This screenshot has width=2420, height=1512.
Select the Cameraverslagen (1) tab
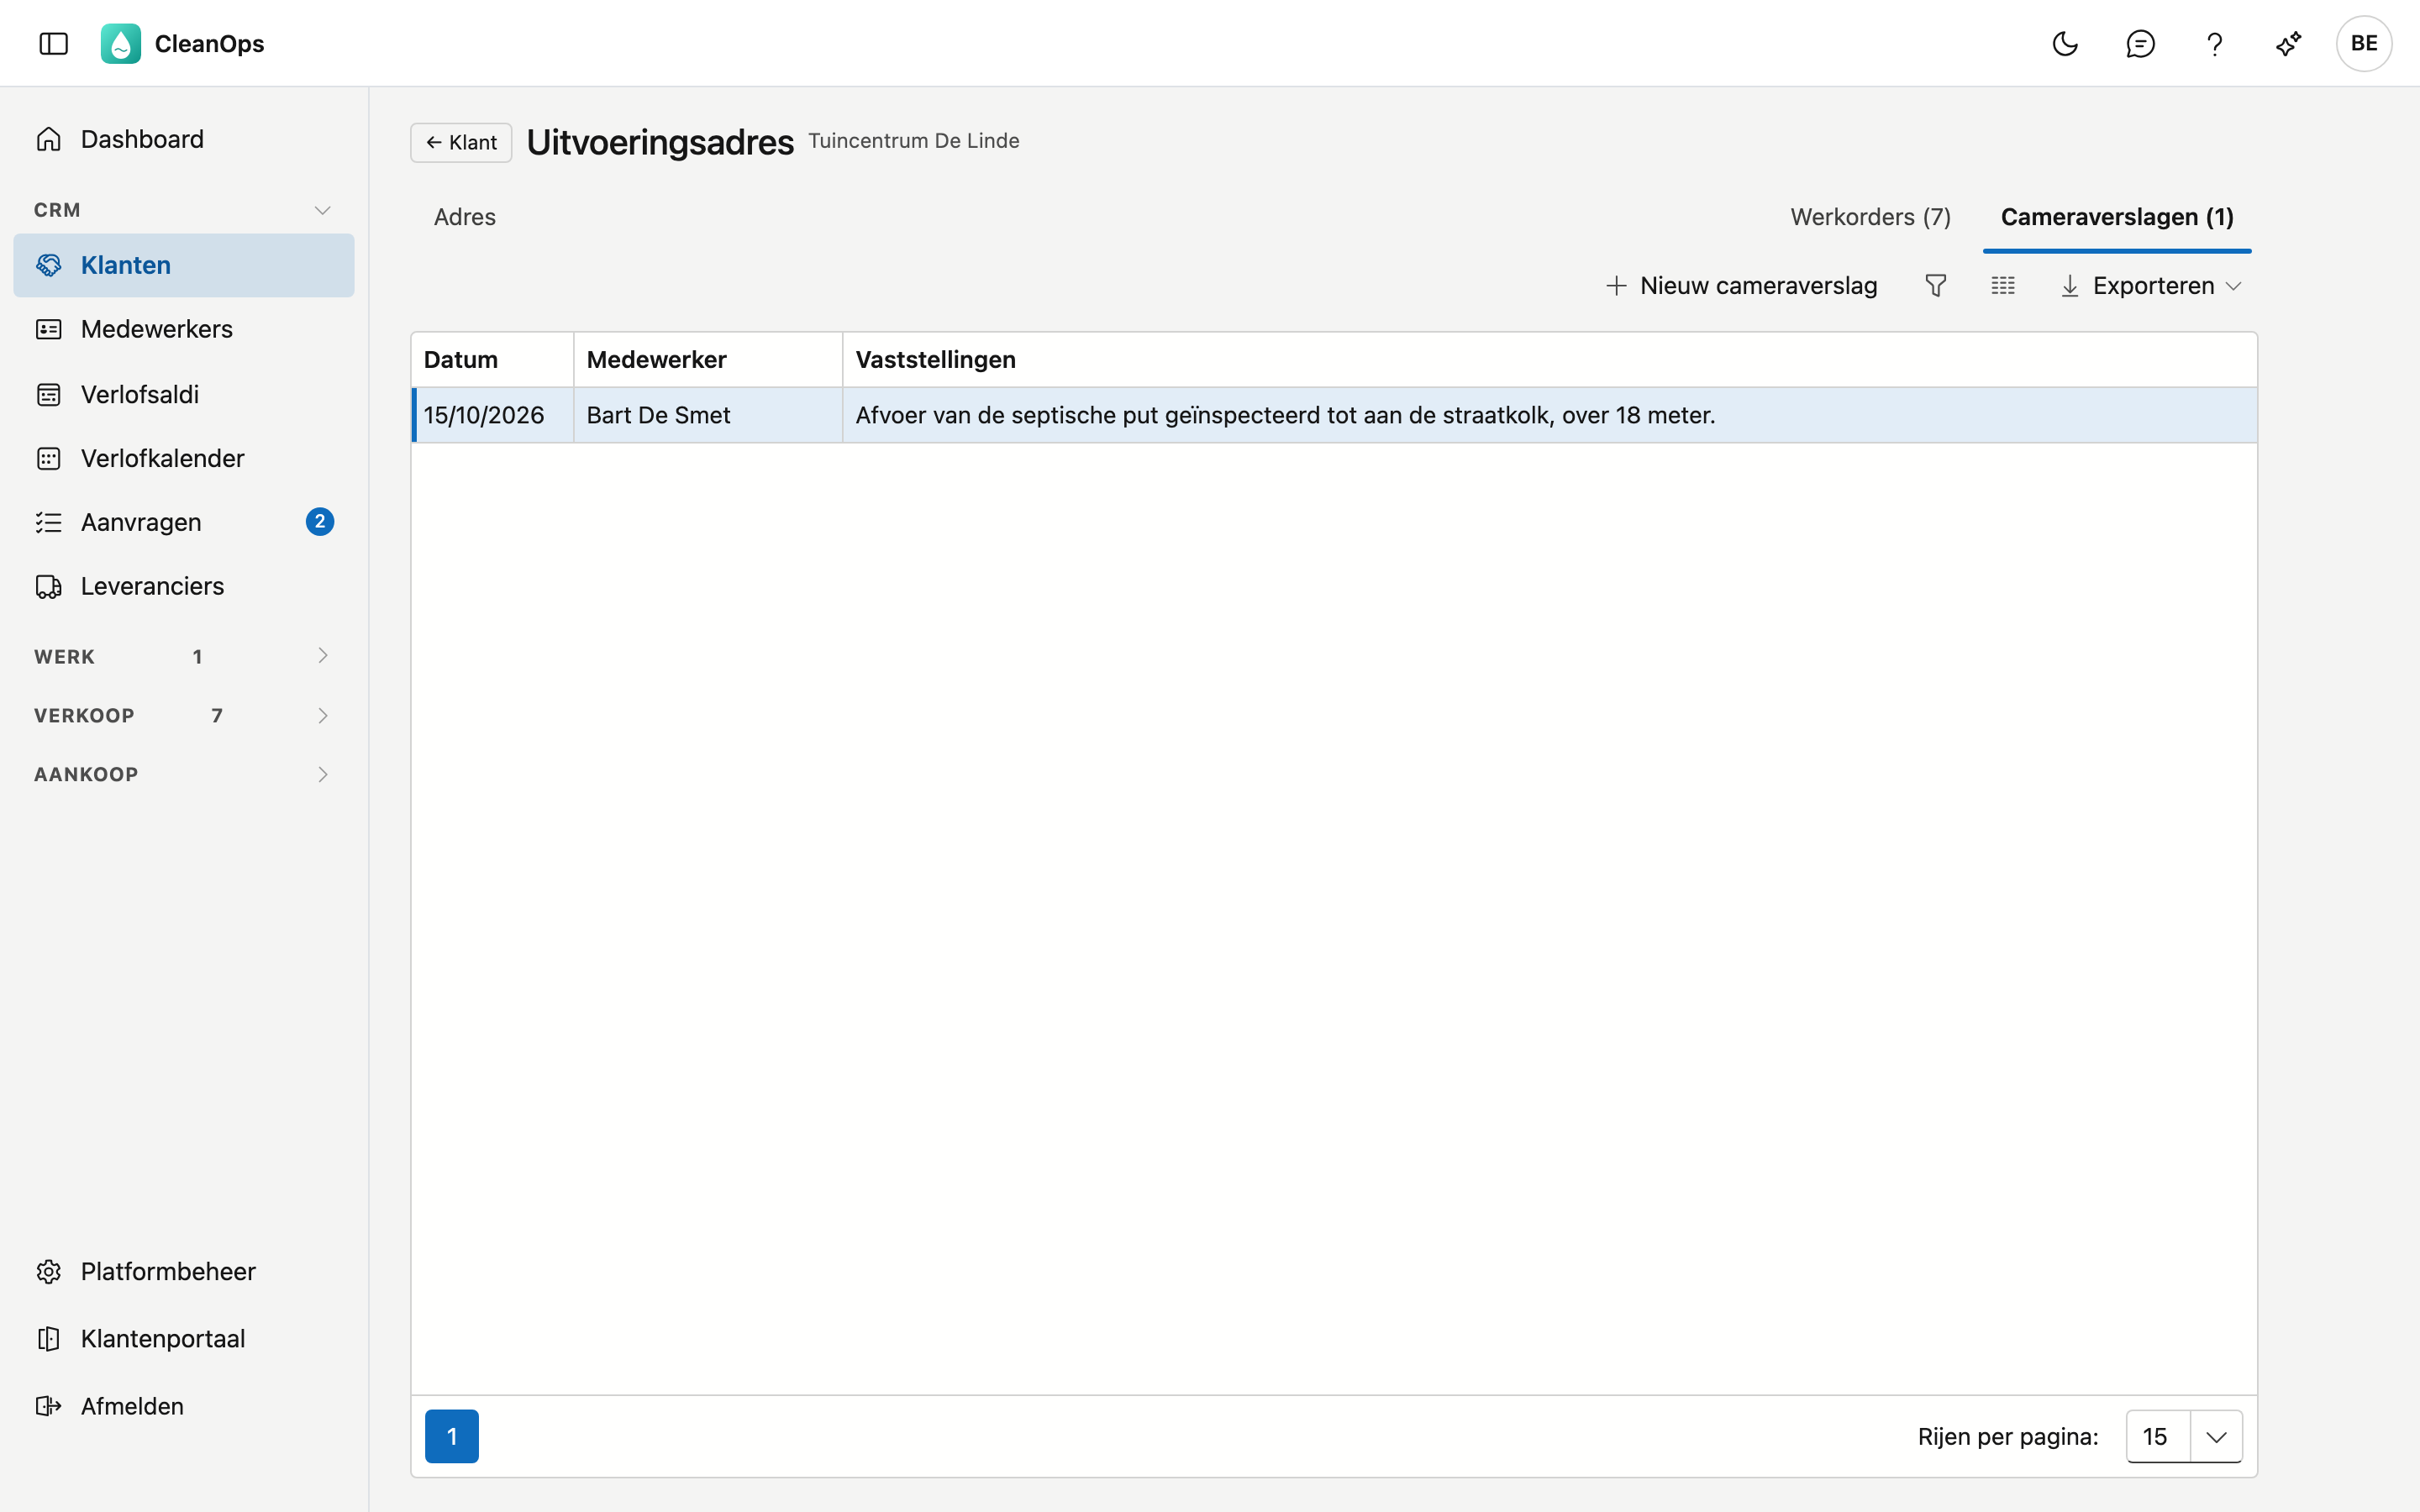[2117, 217]
